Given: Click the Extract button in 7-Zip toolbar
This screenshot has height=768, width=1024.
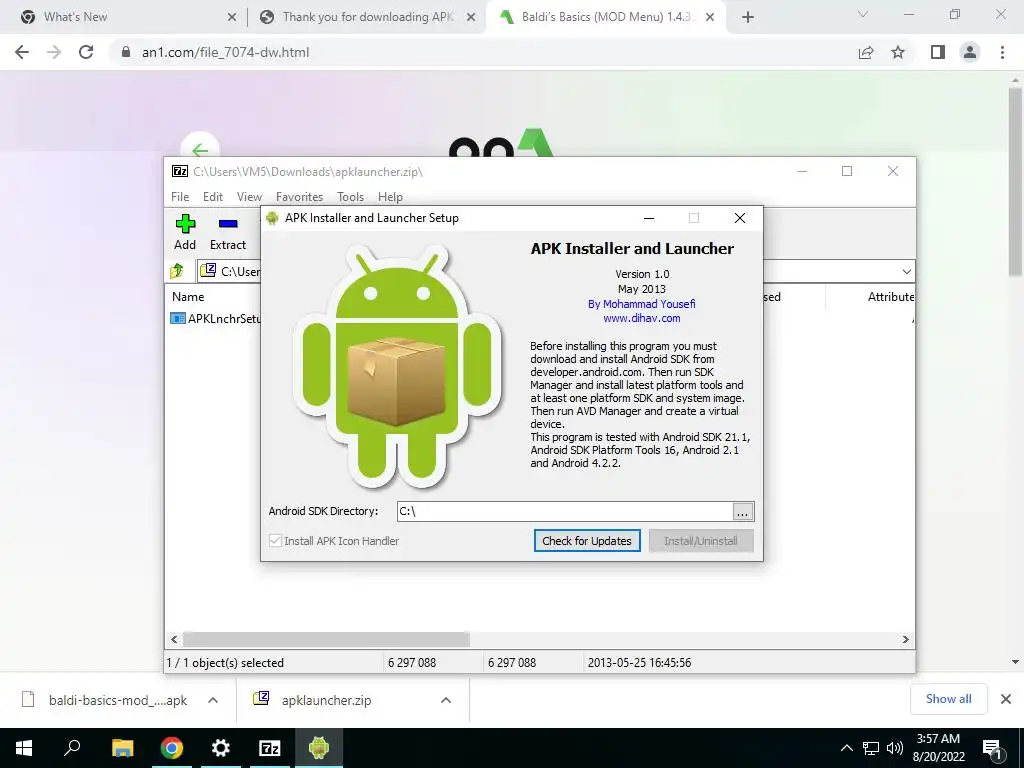Looking at the screenshot, I should pos(227,232).
